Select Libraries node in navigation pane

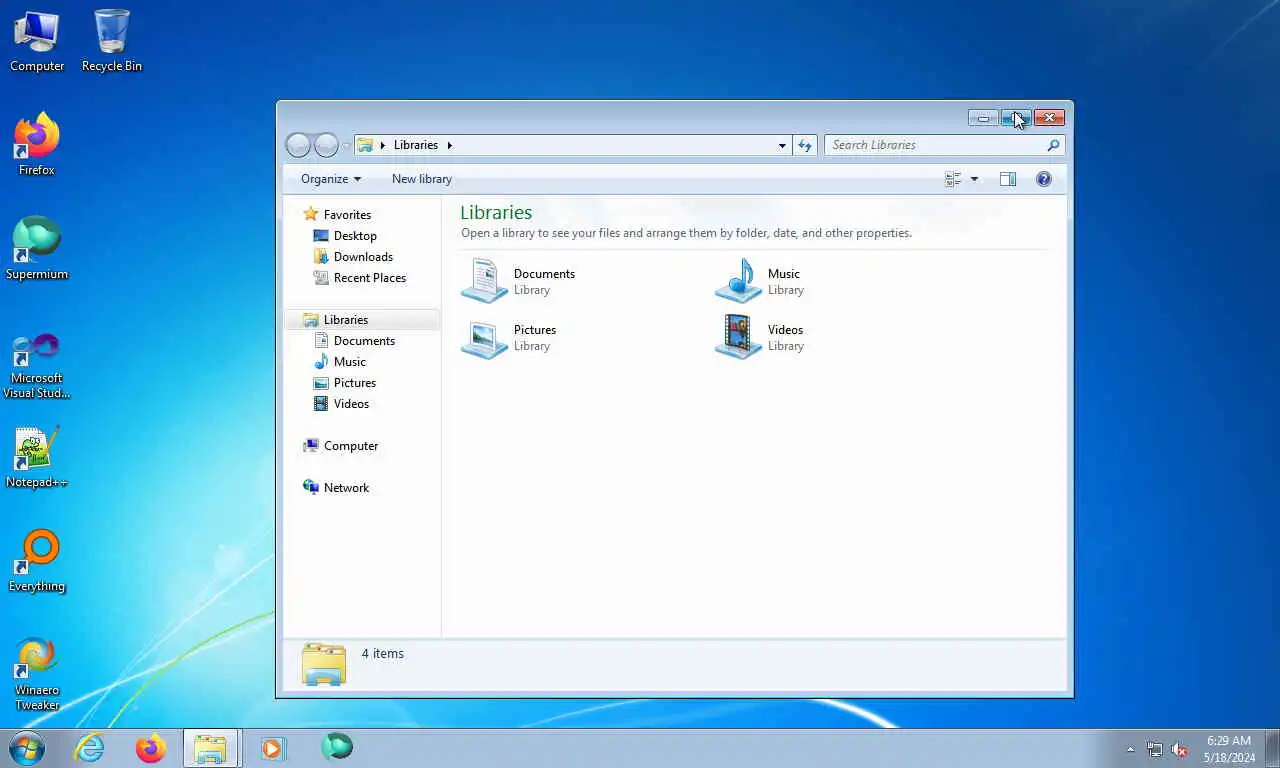click(335, 320)
